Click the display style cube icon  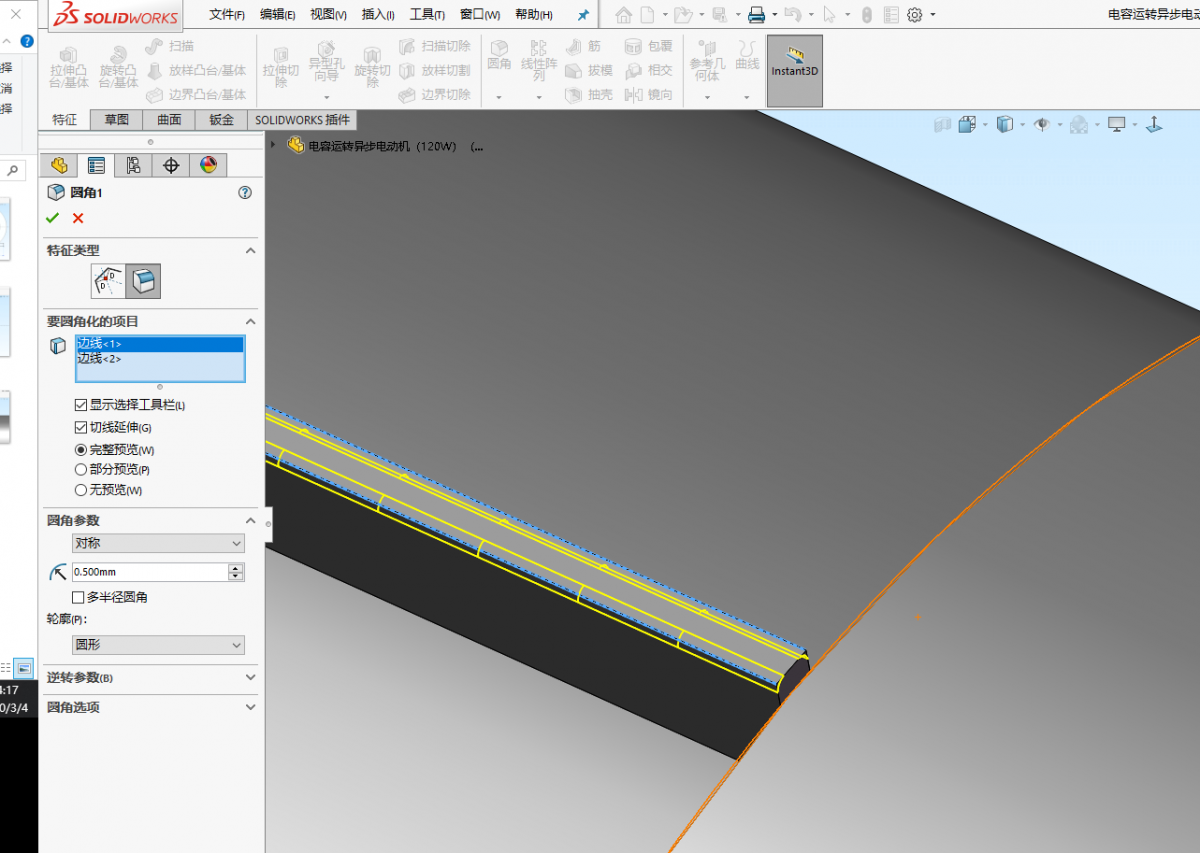pos(1005,124)
